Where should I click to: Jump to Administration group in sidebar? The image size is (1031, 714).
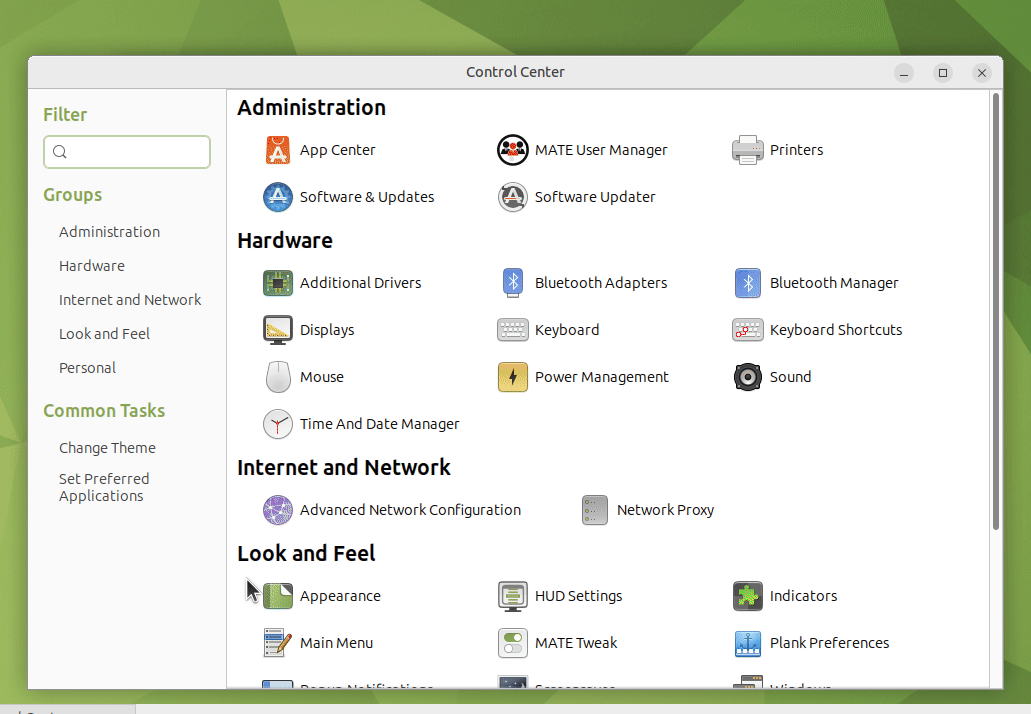coord(109,232)
